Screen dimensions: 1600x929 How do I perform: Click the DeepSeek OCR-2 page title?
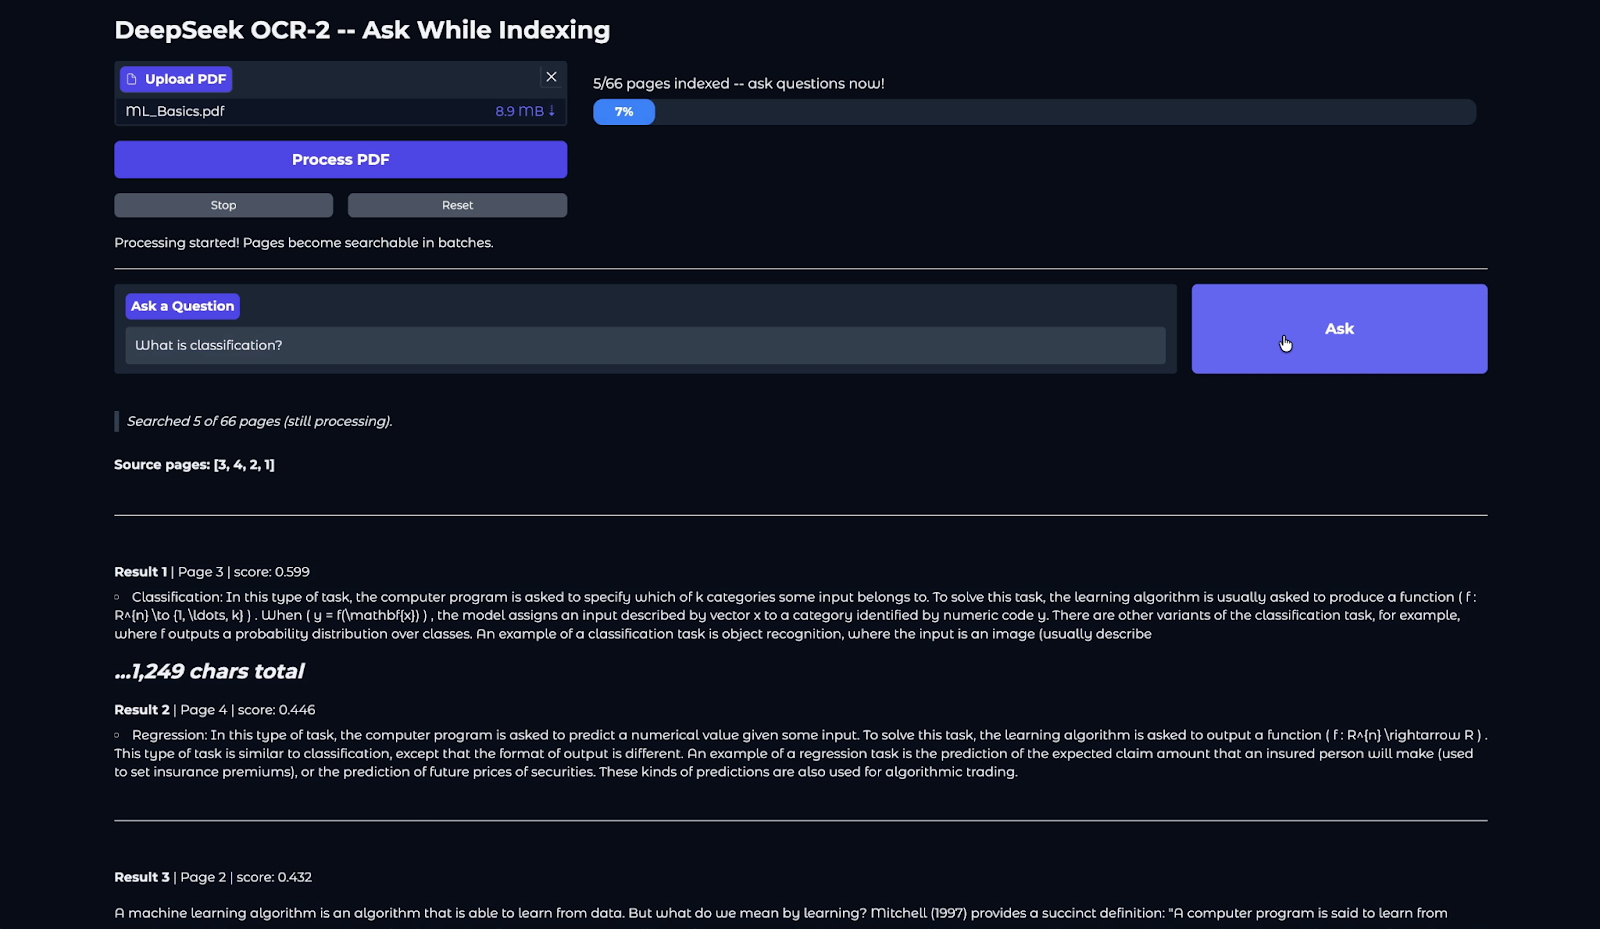[x=362, y=30]
